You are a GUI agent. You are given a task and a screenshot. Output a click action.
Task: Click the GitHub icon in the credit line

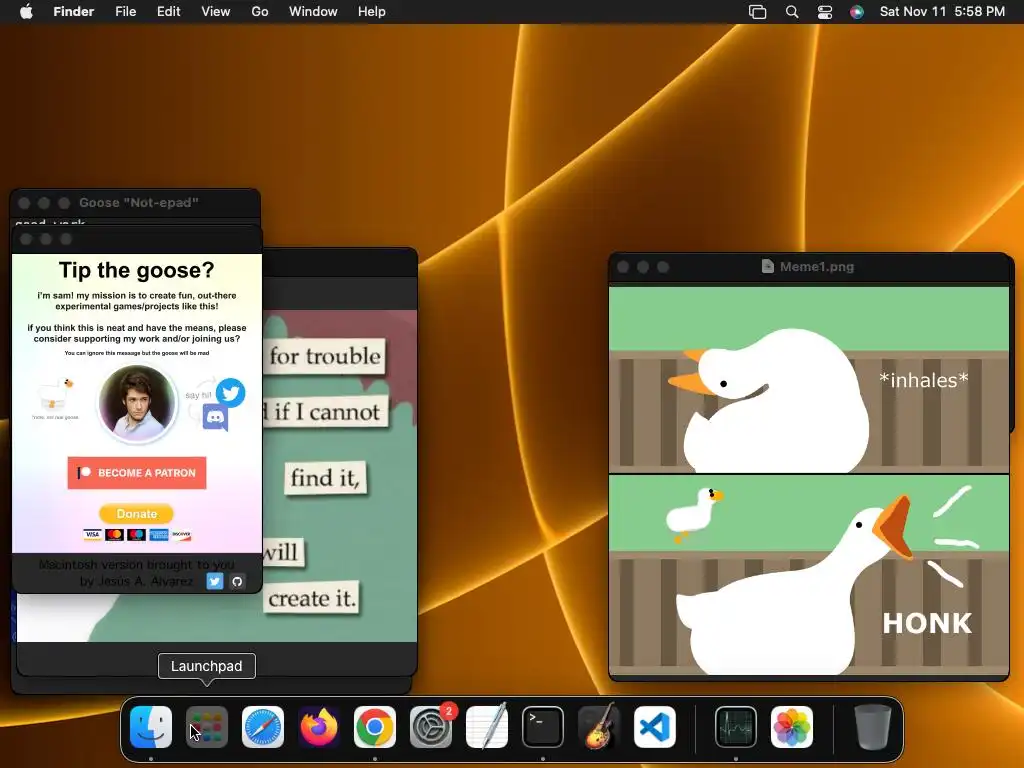[237, 581]
